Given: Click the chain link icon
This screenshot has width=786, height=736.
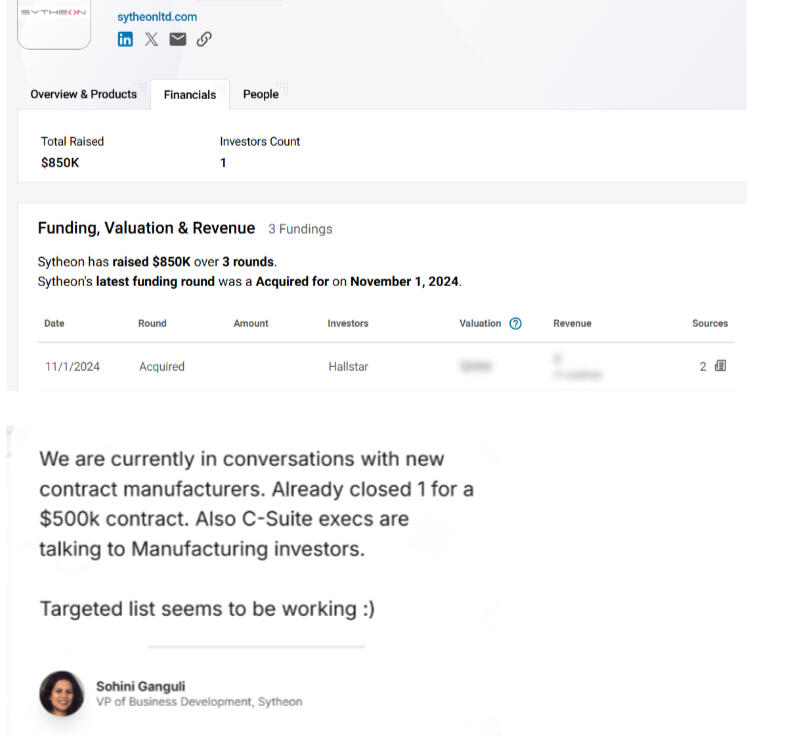Looking at the screenshot, I should (x=204, y=39).
